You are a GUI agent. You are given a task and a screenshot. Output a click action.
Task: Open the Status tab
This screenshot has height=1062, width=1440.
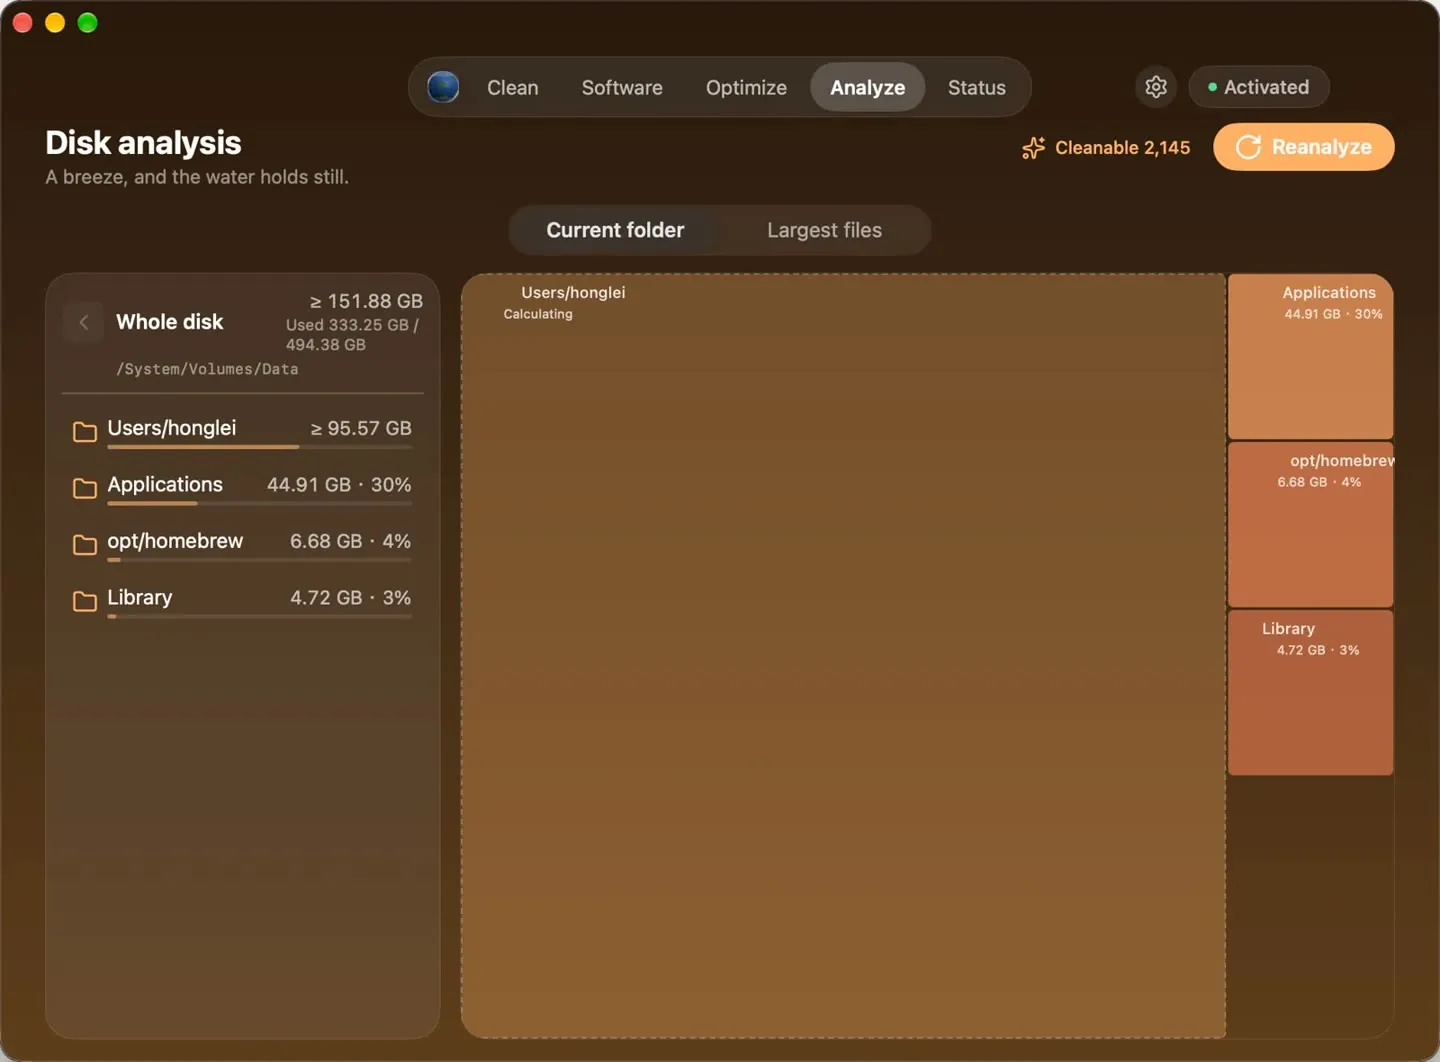(977, 87)
